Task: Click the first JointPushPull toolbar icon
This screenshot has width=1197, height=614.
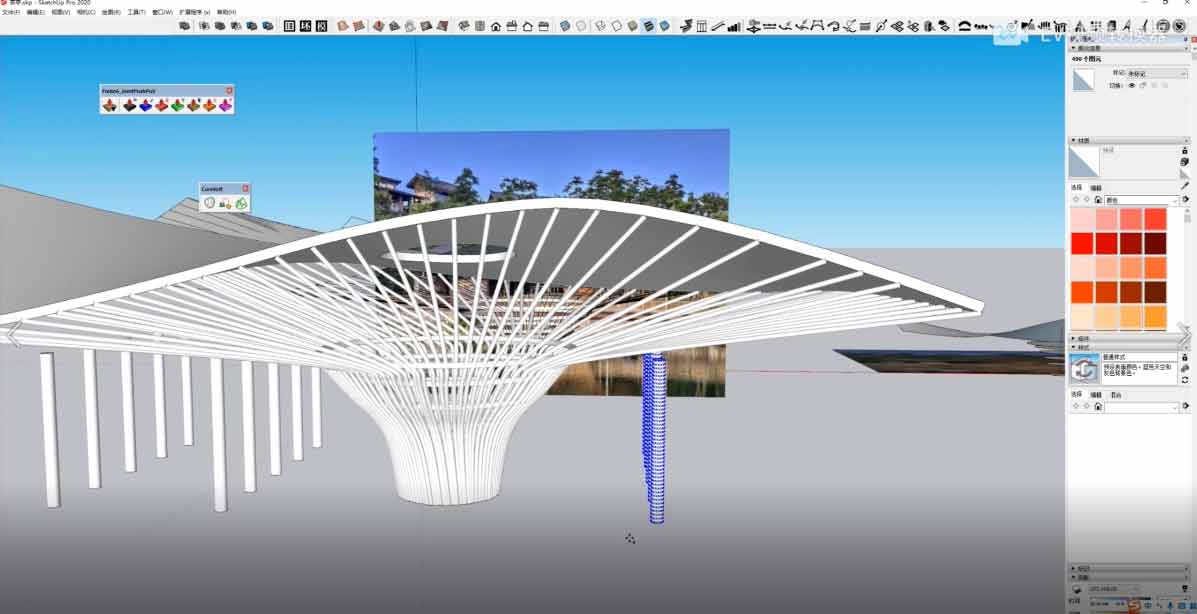Action: pos(109,105)
